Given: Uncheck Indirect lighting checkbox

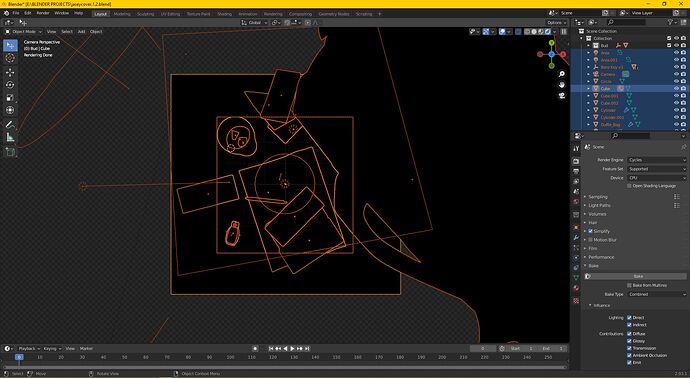Looking at the screenshot, I should coord(629,325).
